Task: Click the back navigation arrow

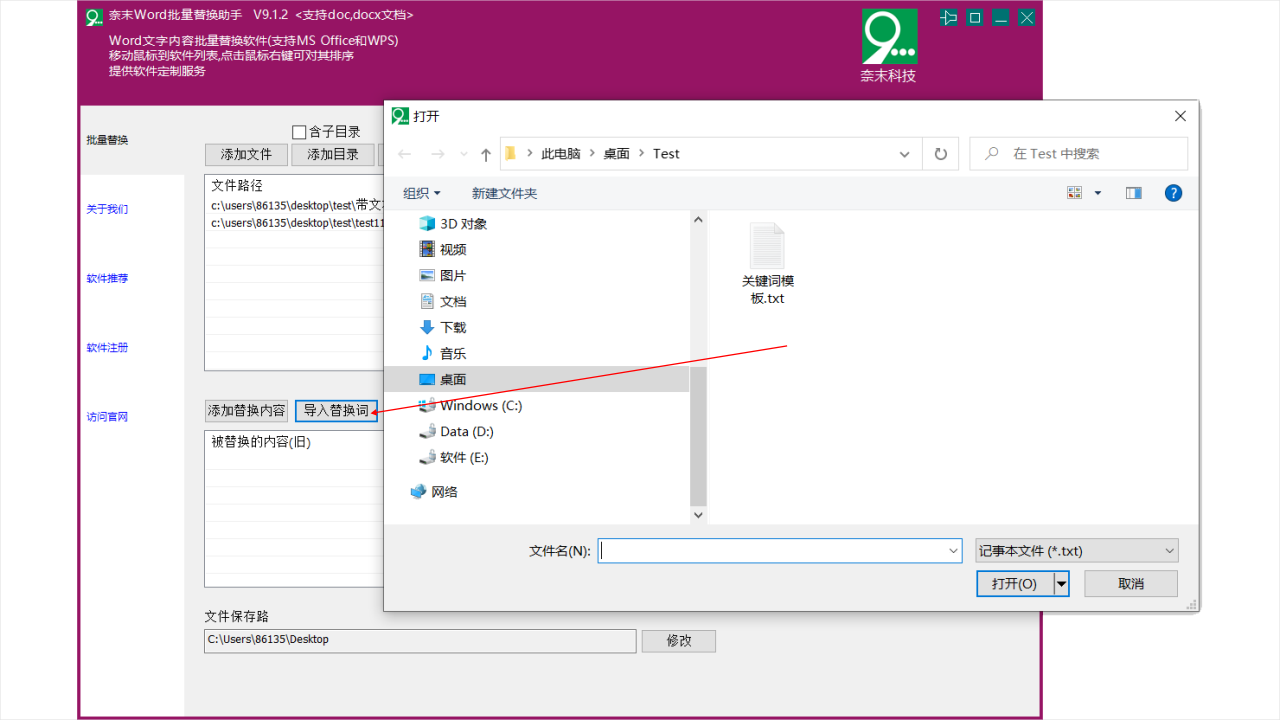Action: (404, 153)
